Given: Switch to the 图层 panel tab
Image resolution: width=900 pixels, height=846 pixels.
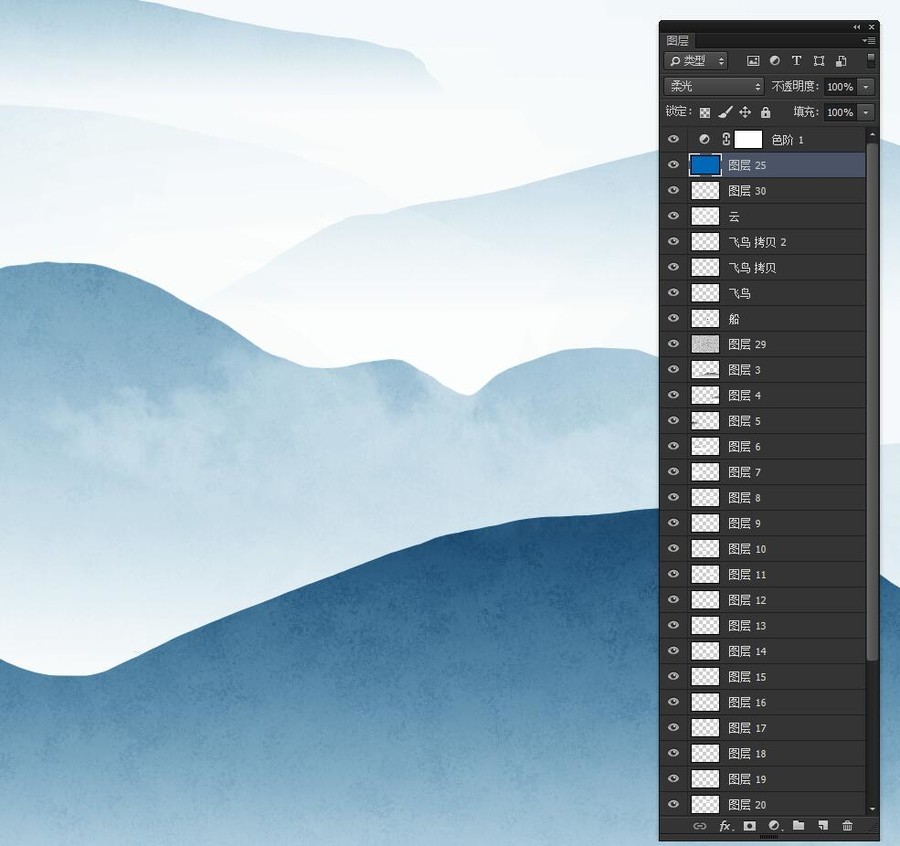Looking at the screenshot, I should (677, 41).
